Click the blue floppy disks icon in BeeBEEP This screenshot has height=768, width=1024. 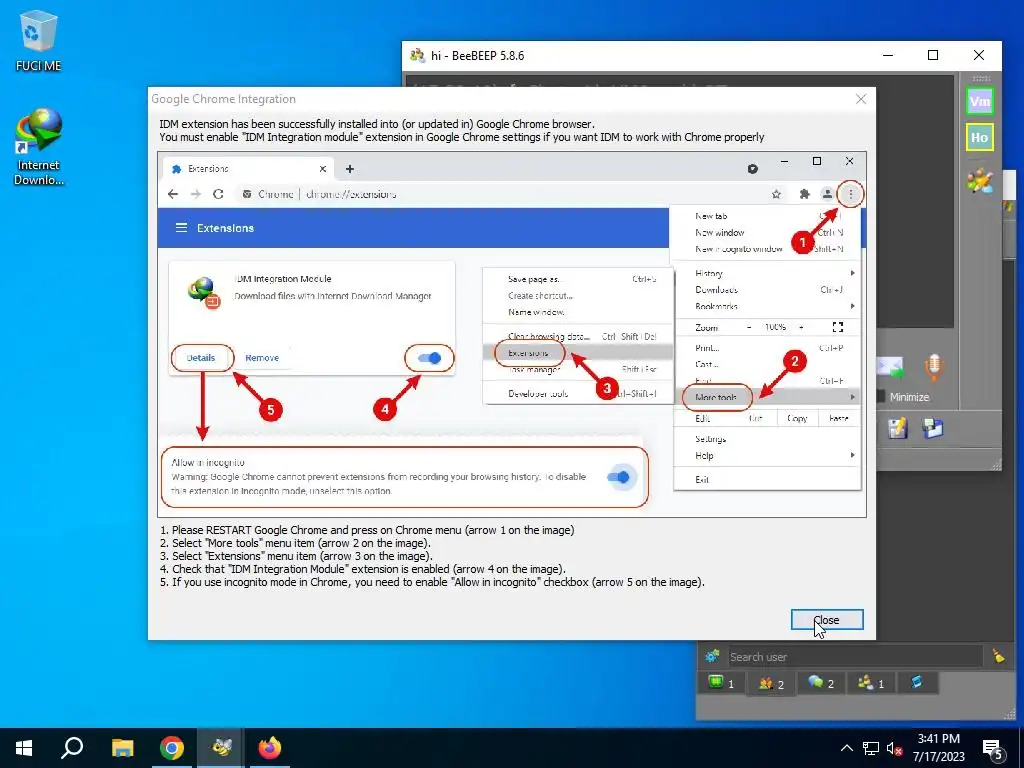click(933, 428)
